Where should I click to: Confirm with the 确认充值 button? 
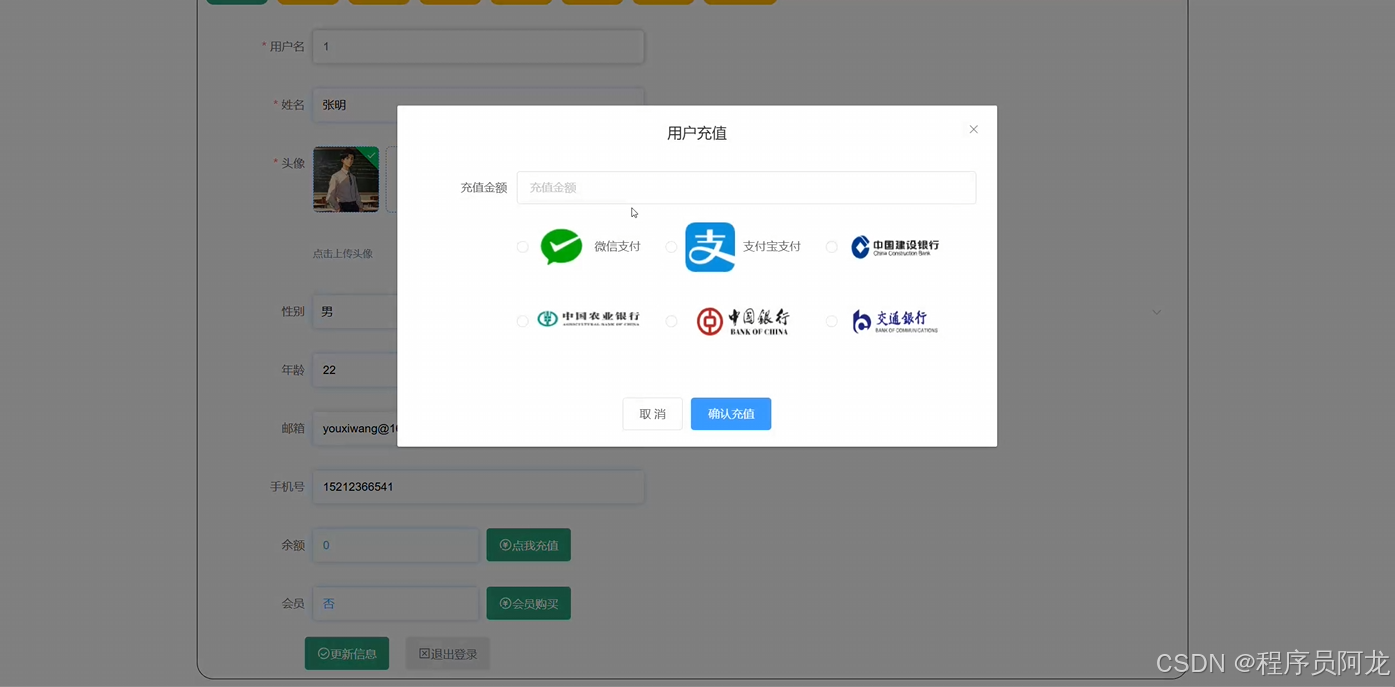(731, 414)
